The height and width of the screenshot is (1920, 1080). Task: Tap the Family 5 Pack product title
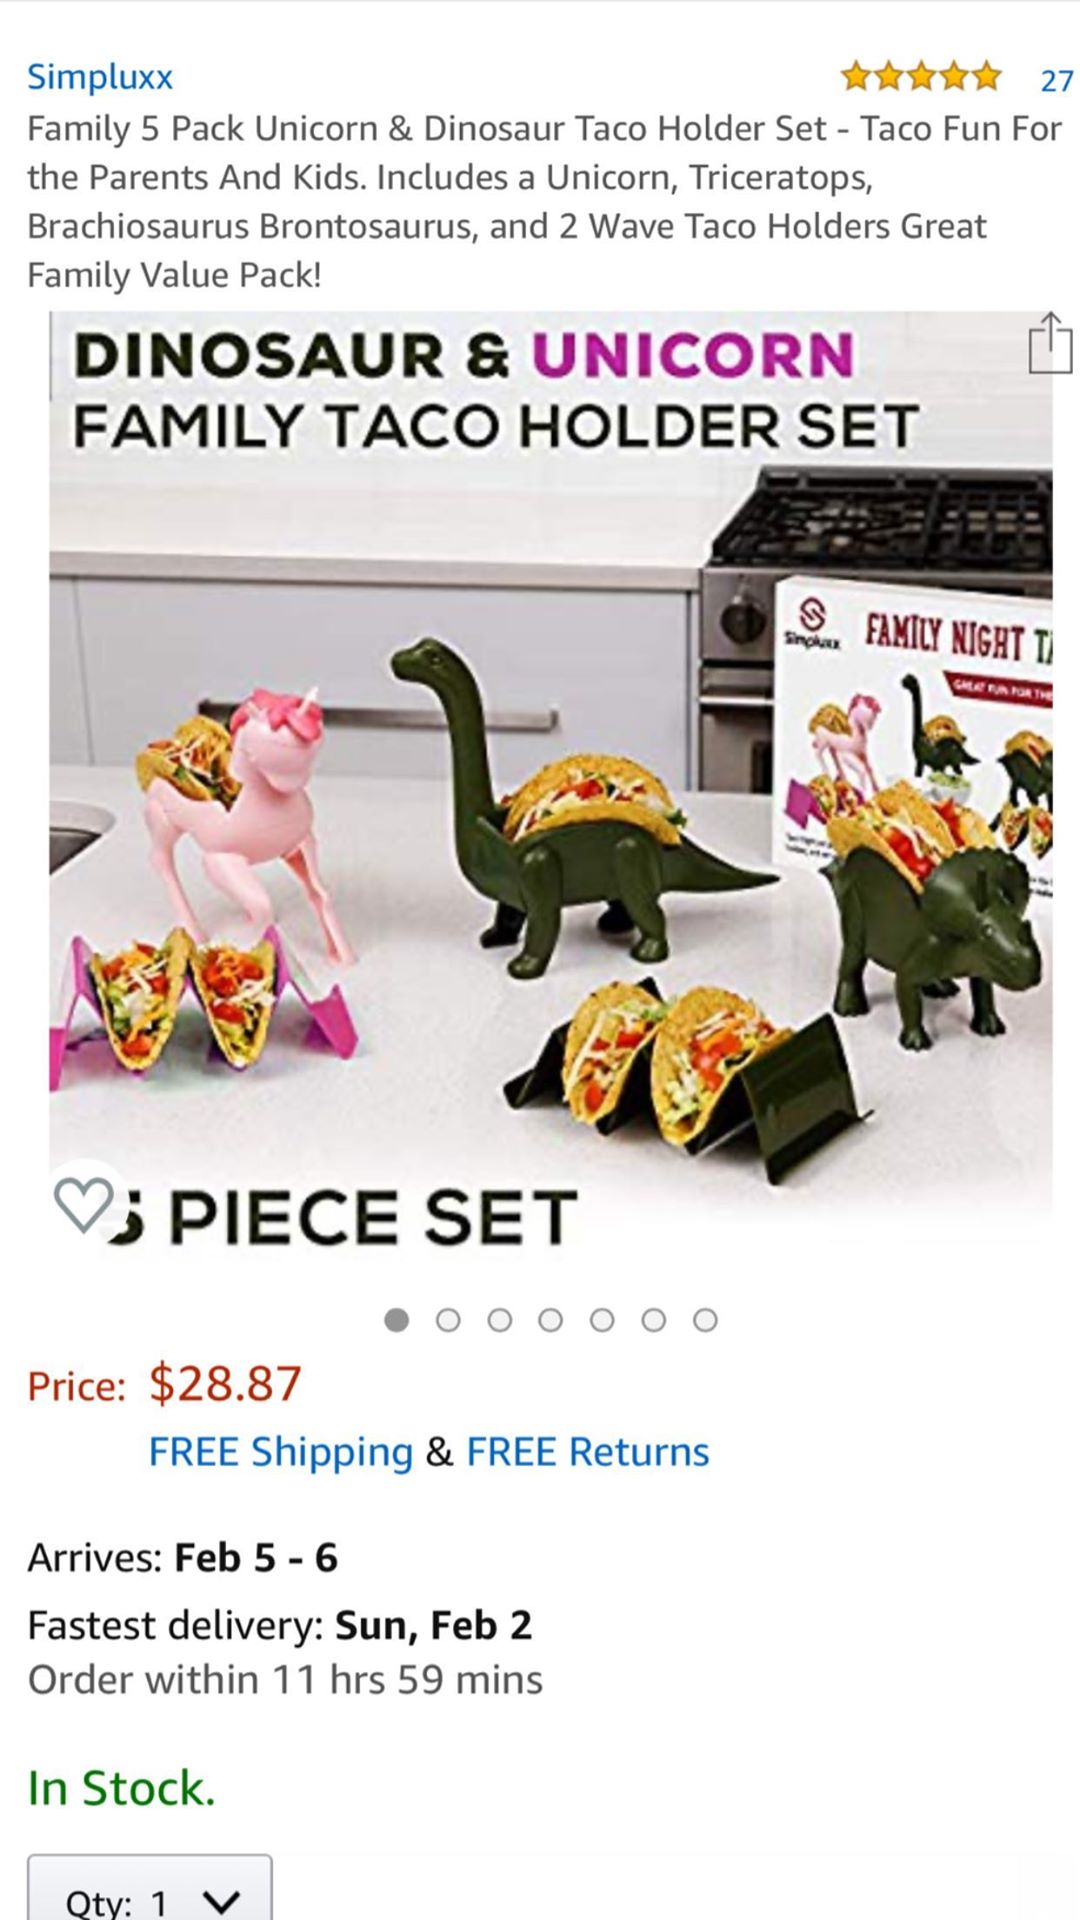[544, 201]
